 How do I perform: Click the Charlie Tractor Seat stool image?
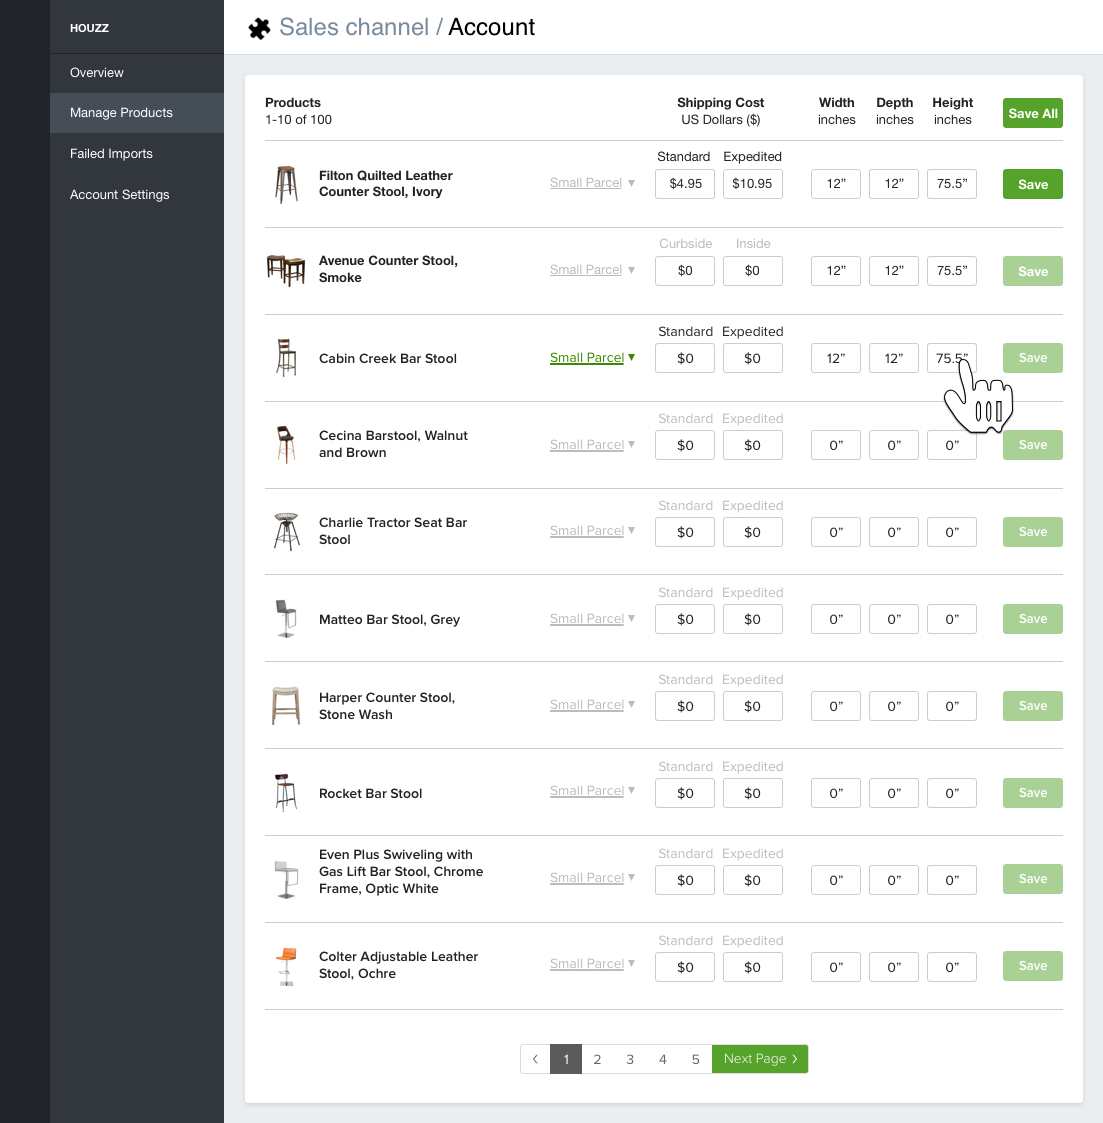(x=287, y=532)
